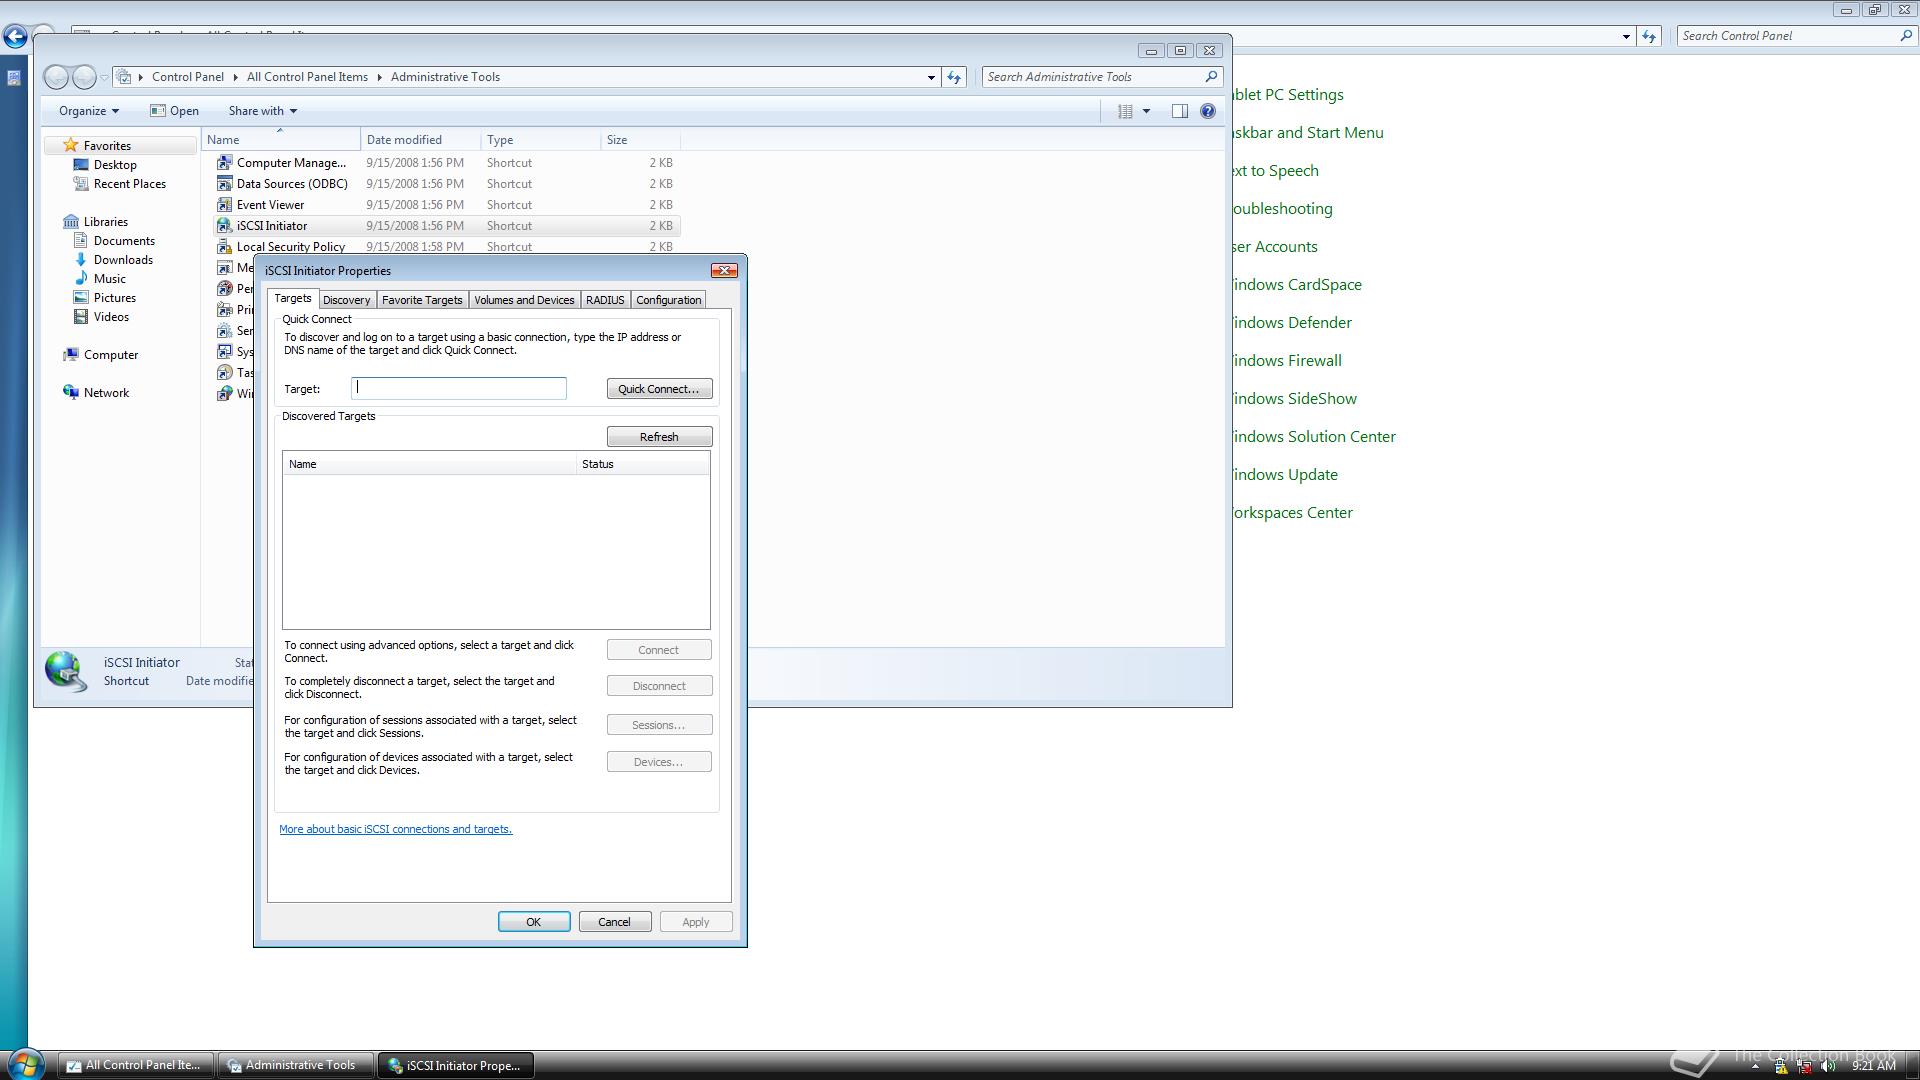Viewport: 1920px width, 1080px height.
Task: Switch to the Favorite Targets tab
Action: tap(422, 300)
